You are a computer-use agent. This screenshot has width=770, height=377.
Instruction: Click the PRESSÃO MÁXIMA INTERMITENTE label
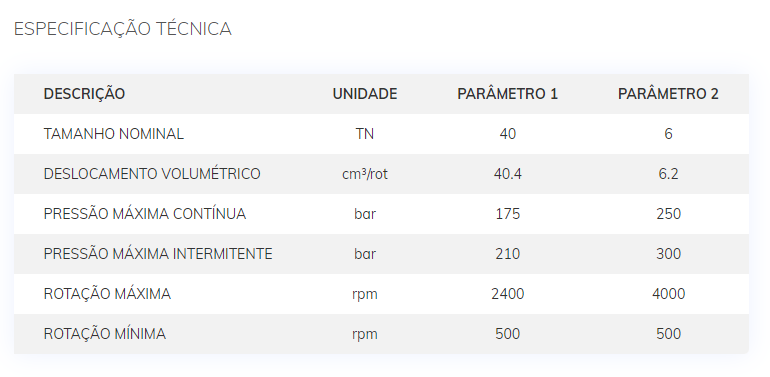pyautogui.click(x=158, y=254)
